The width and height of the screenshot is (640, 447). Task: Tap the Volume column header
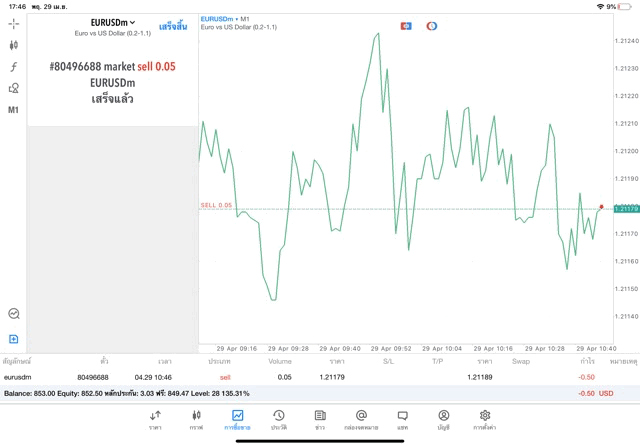point(280,361)
